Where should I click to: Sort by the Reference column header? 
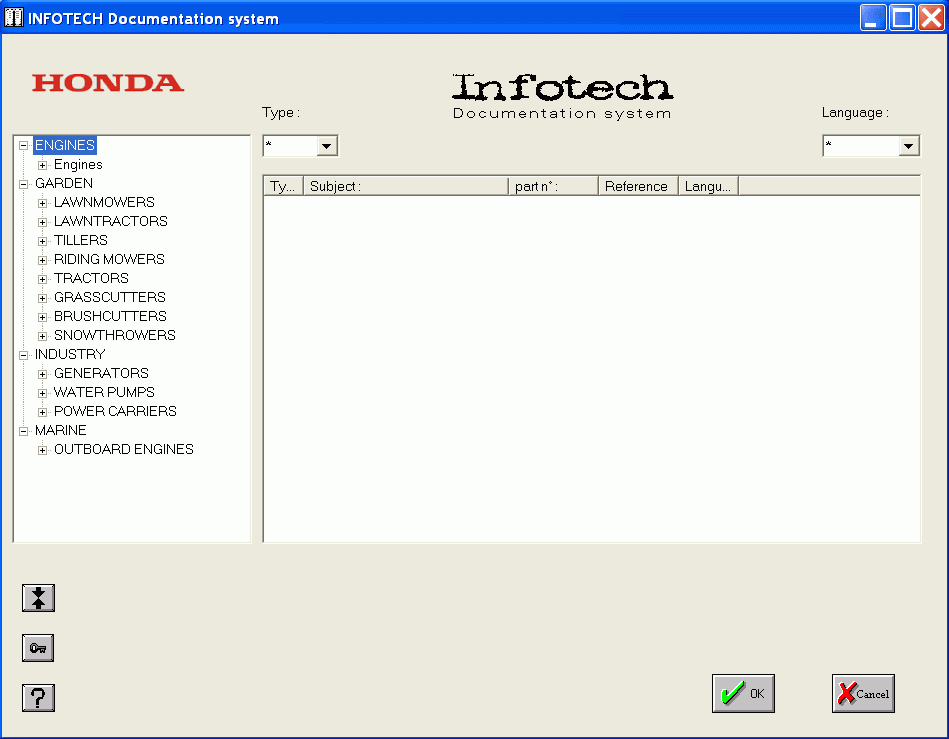coord(638,186)
